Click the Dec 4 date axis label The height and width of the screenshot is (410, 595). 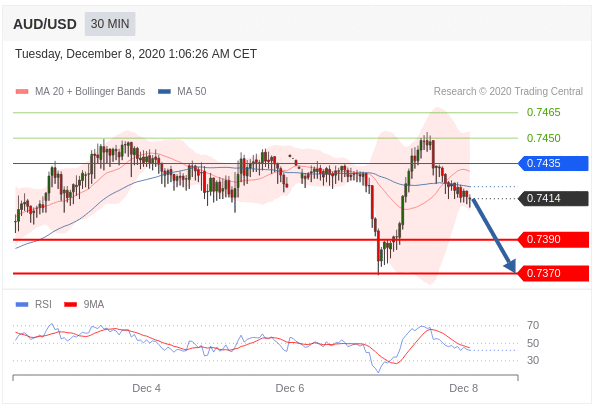(x=146, y=388)
